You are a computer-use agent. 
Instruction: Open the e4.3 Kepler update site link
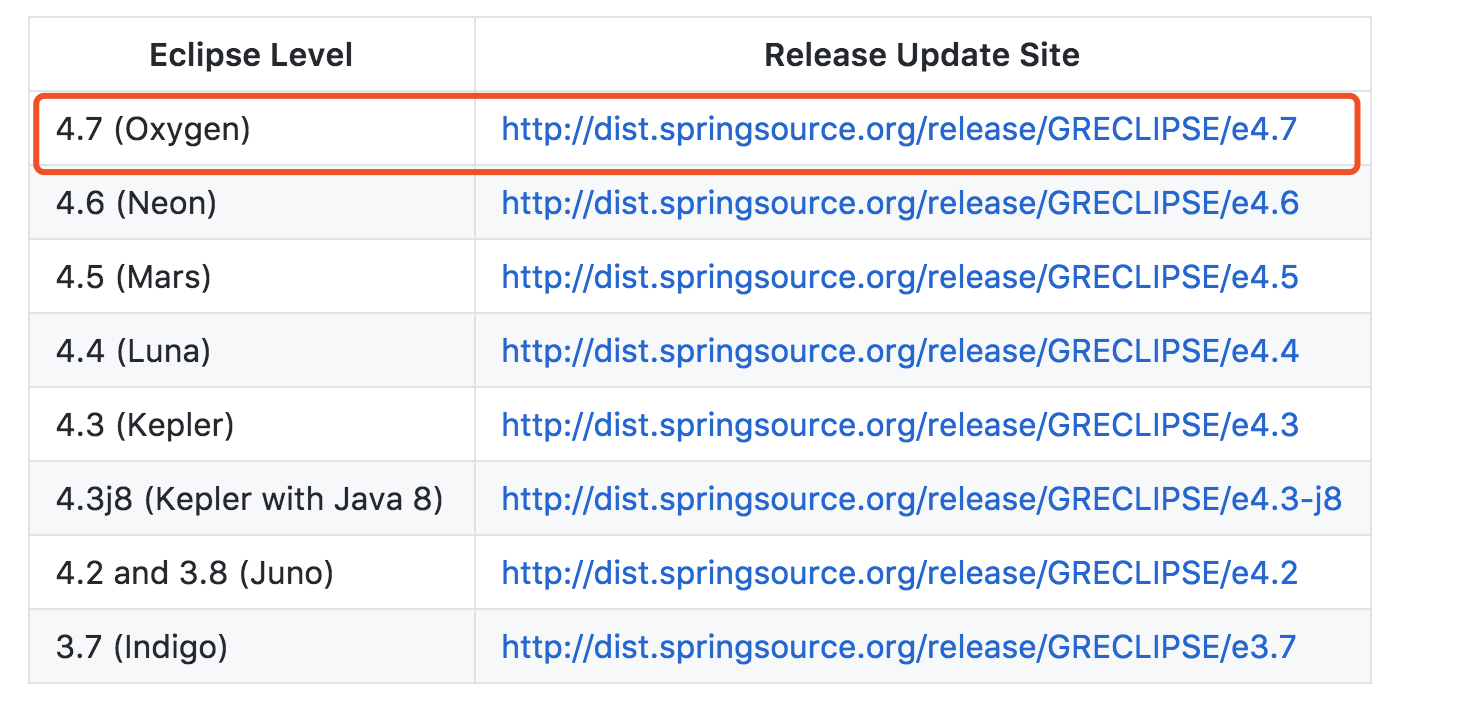[x=900, y=425]
